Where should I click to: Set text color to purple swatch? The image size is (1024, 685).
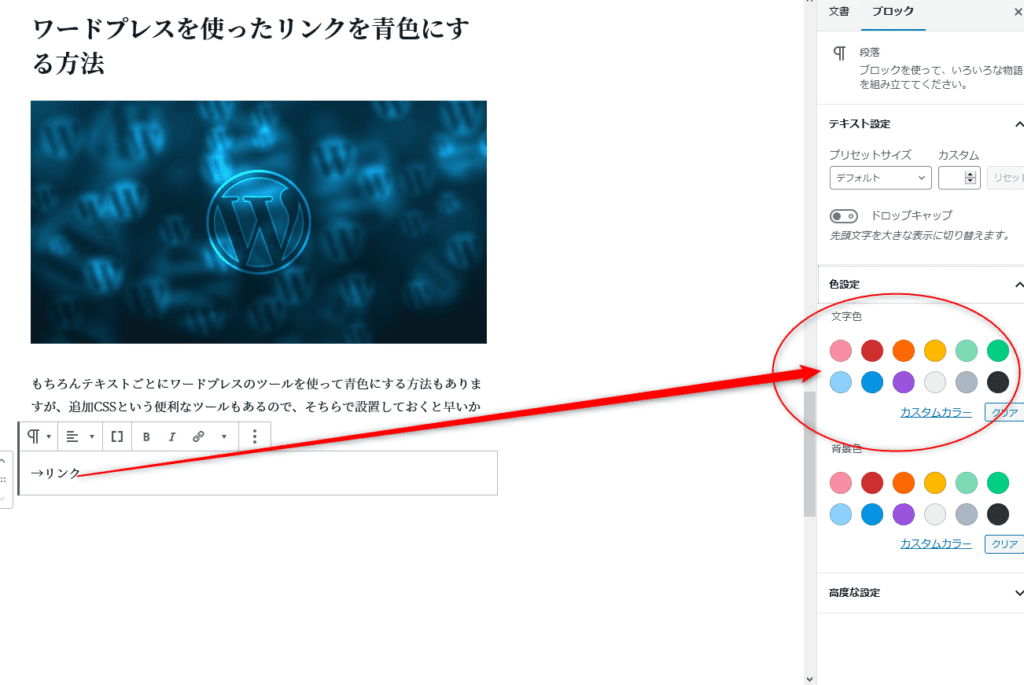pos(903,382)
